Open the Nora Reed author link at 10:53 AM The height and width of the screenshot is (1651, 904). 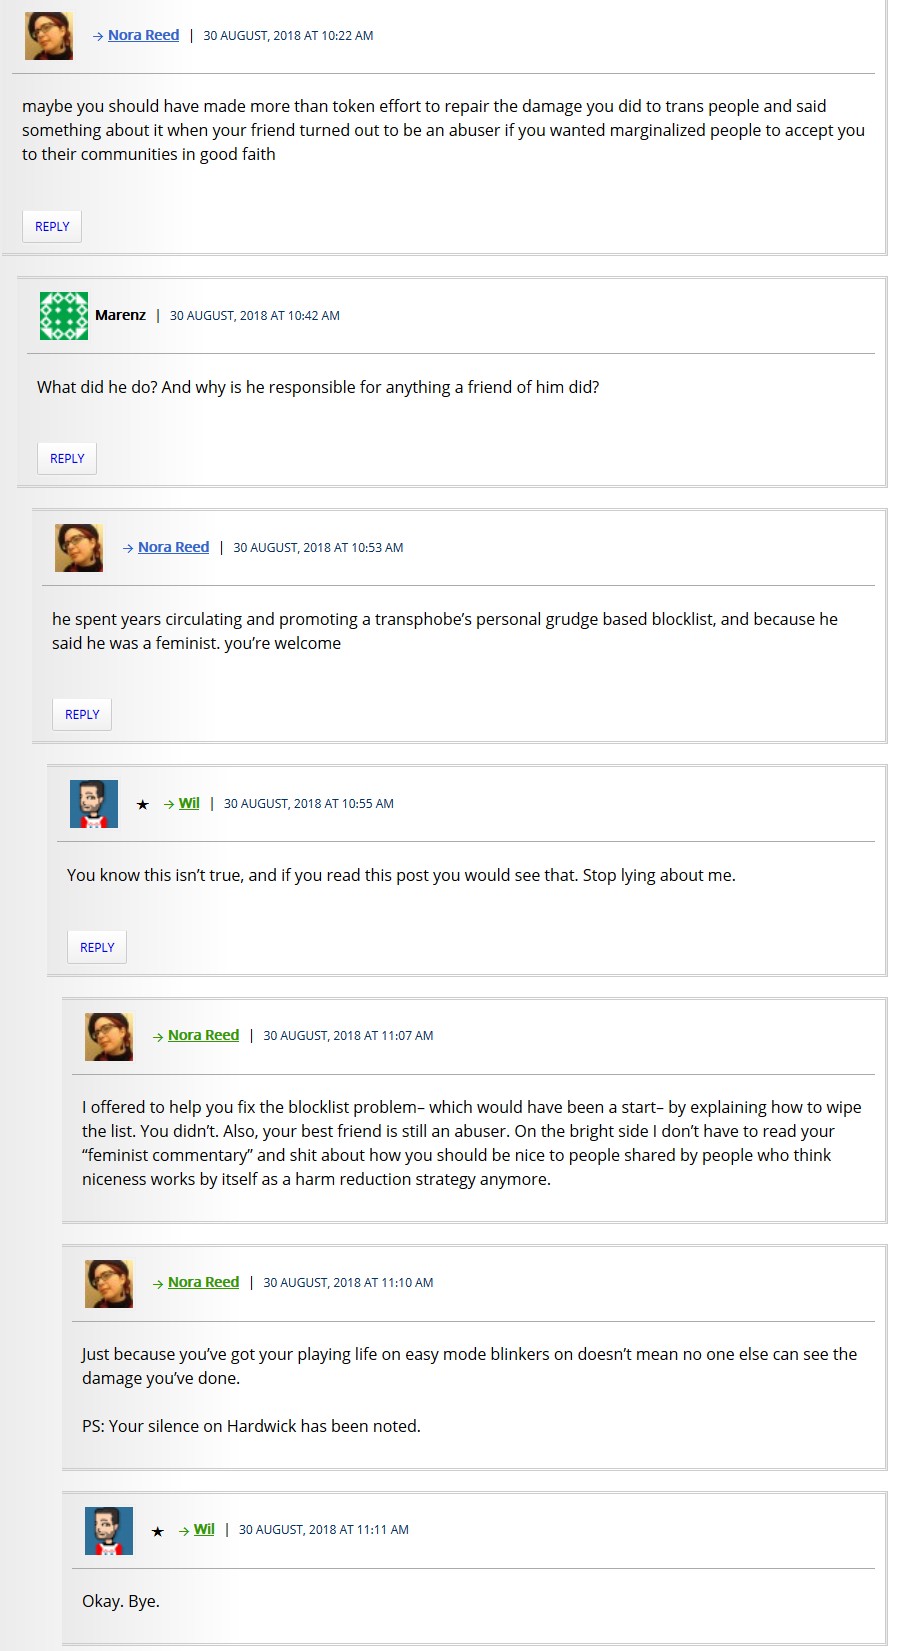click(173, 547)
